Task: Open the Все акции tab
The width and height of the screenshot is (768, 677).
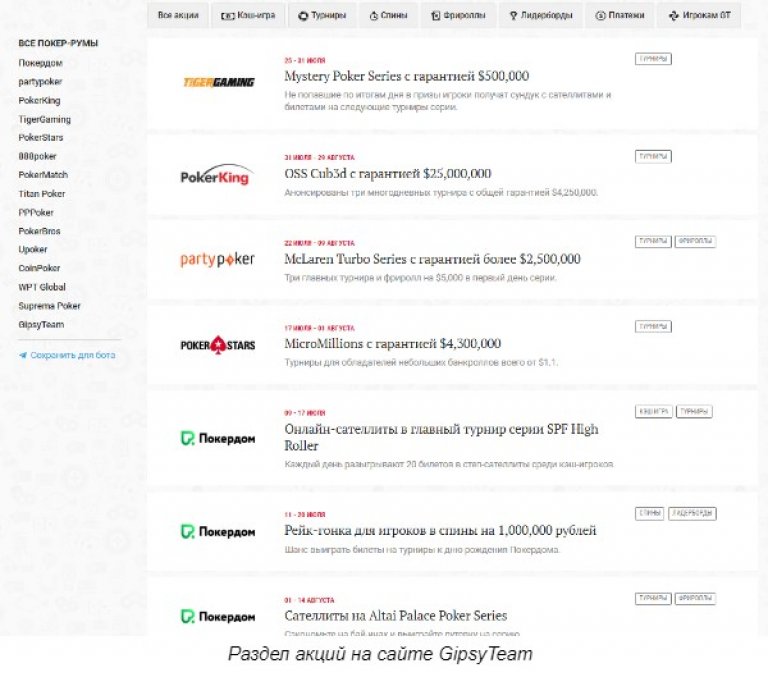Action: (178, 15)
